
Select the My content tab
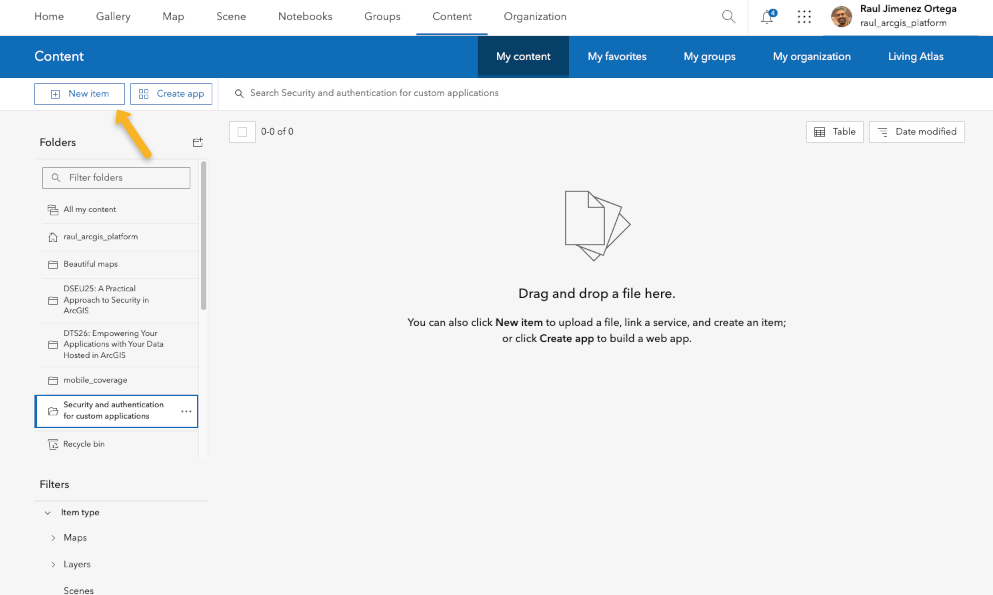coord(523,56)
